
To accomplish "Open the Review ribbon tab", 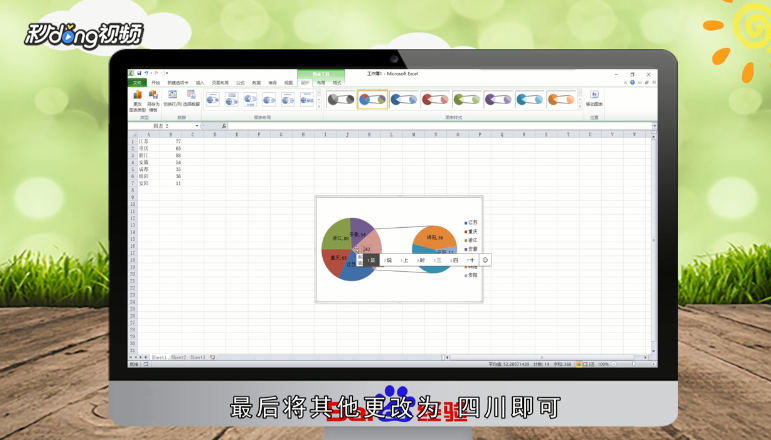I will (x=272, y=83).
